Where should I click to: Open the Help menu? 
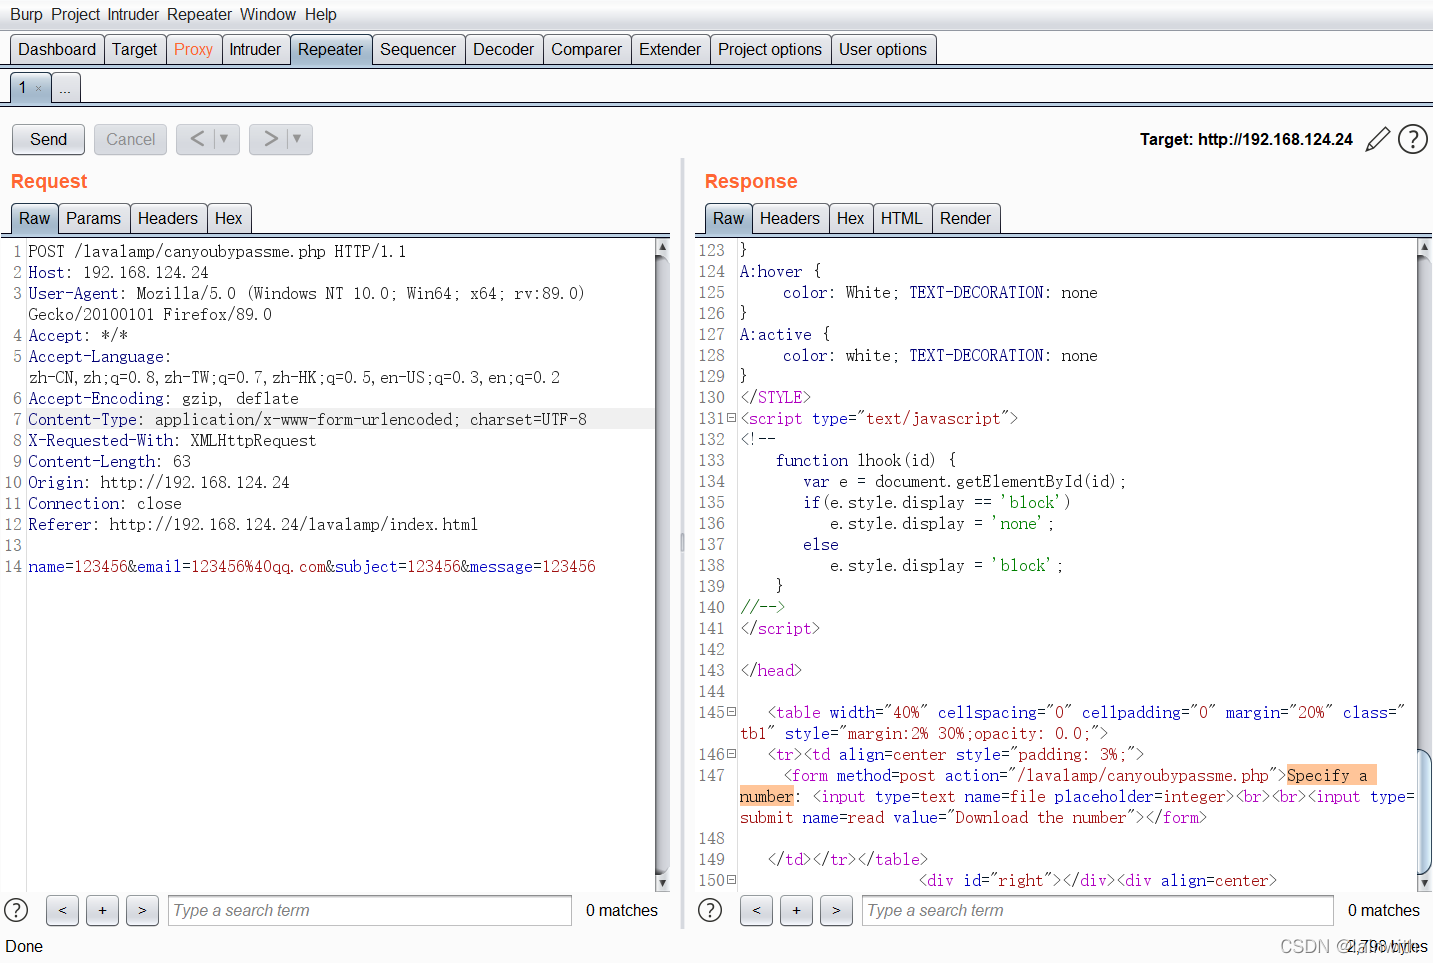point(320,14)
